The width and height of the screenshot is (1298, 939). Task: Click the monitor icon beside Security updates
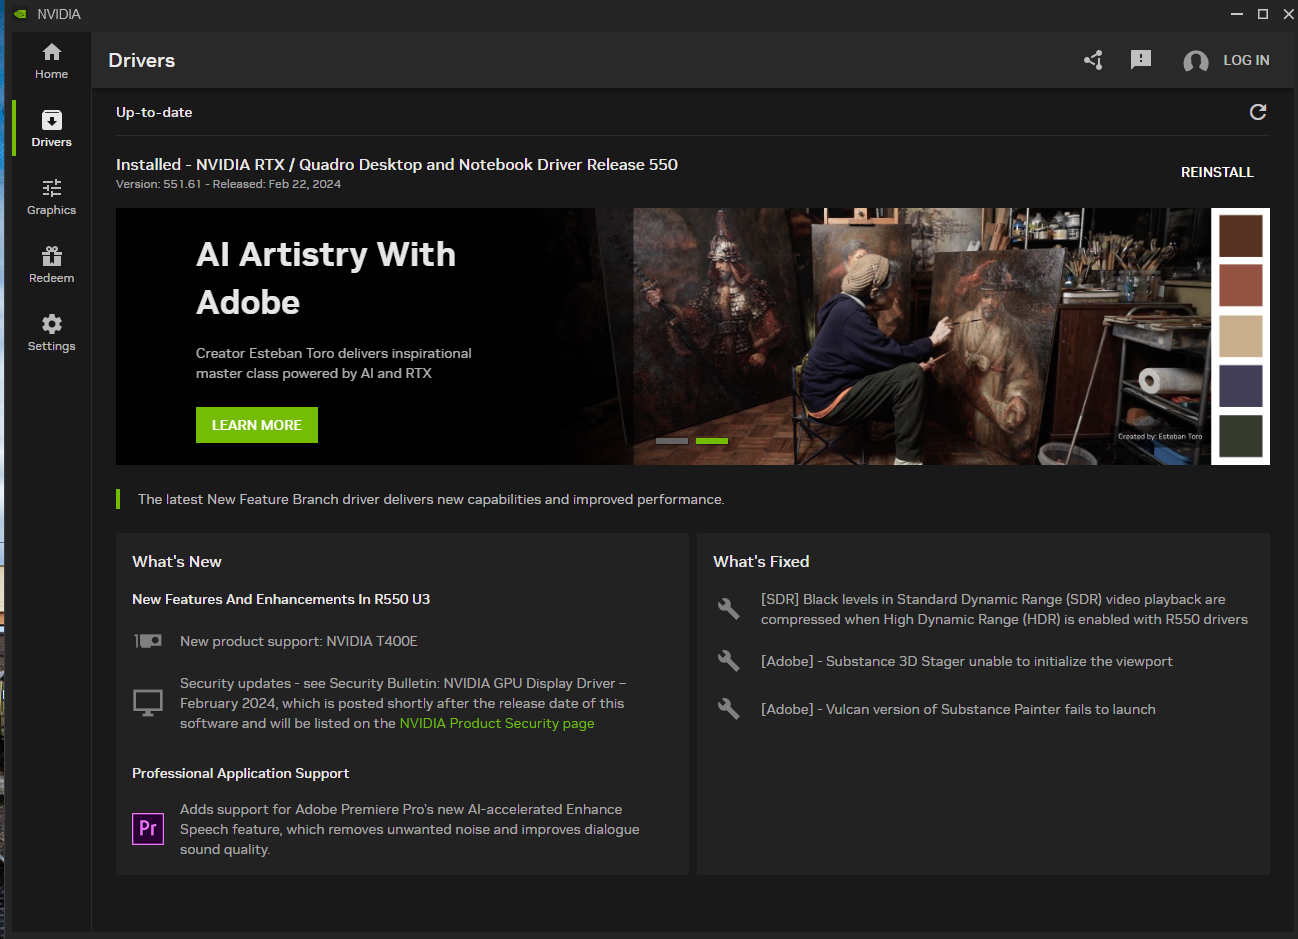click(x=148, y=703)
